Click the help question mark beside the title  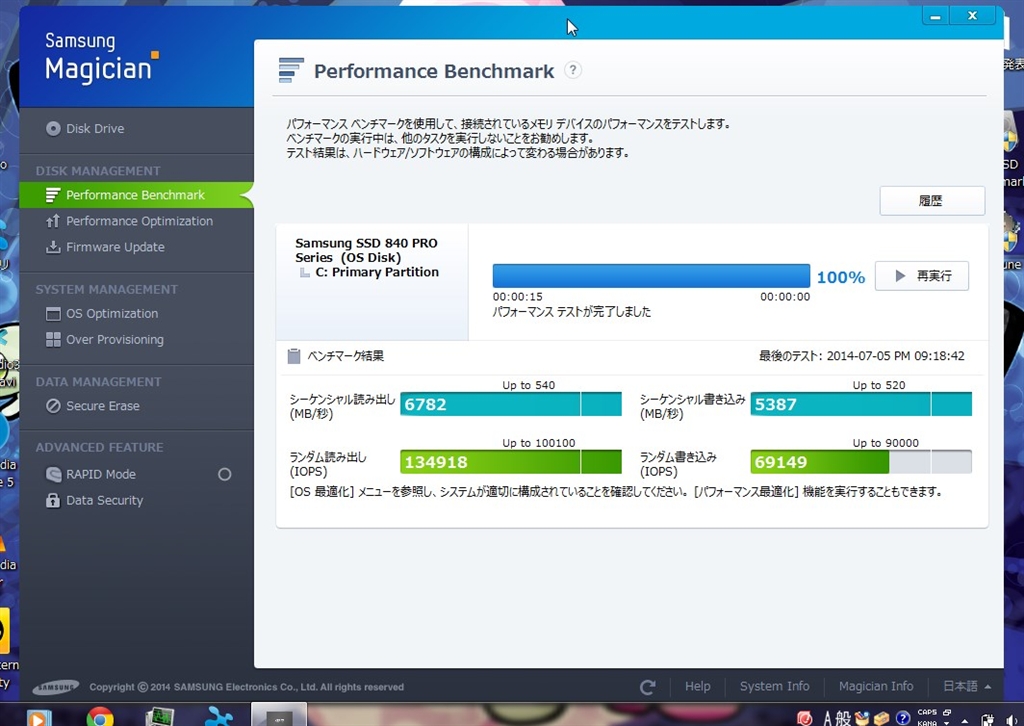point(573,70)
